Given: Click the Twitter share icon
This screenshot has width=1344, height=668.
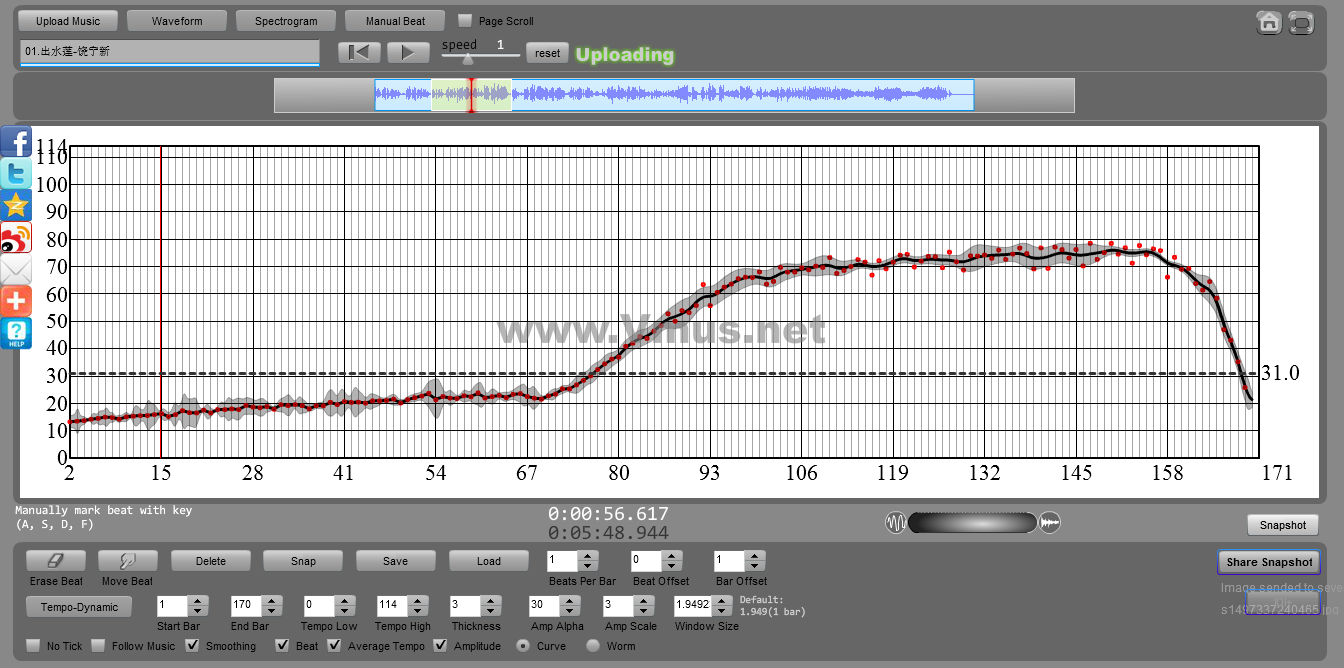Looking at the screenshot, I should click(16, 173).
